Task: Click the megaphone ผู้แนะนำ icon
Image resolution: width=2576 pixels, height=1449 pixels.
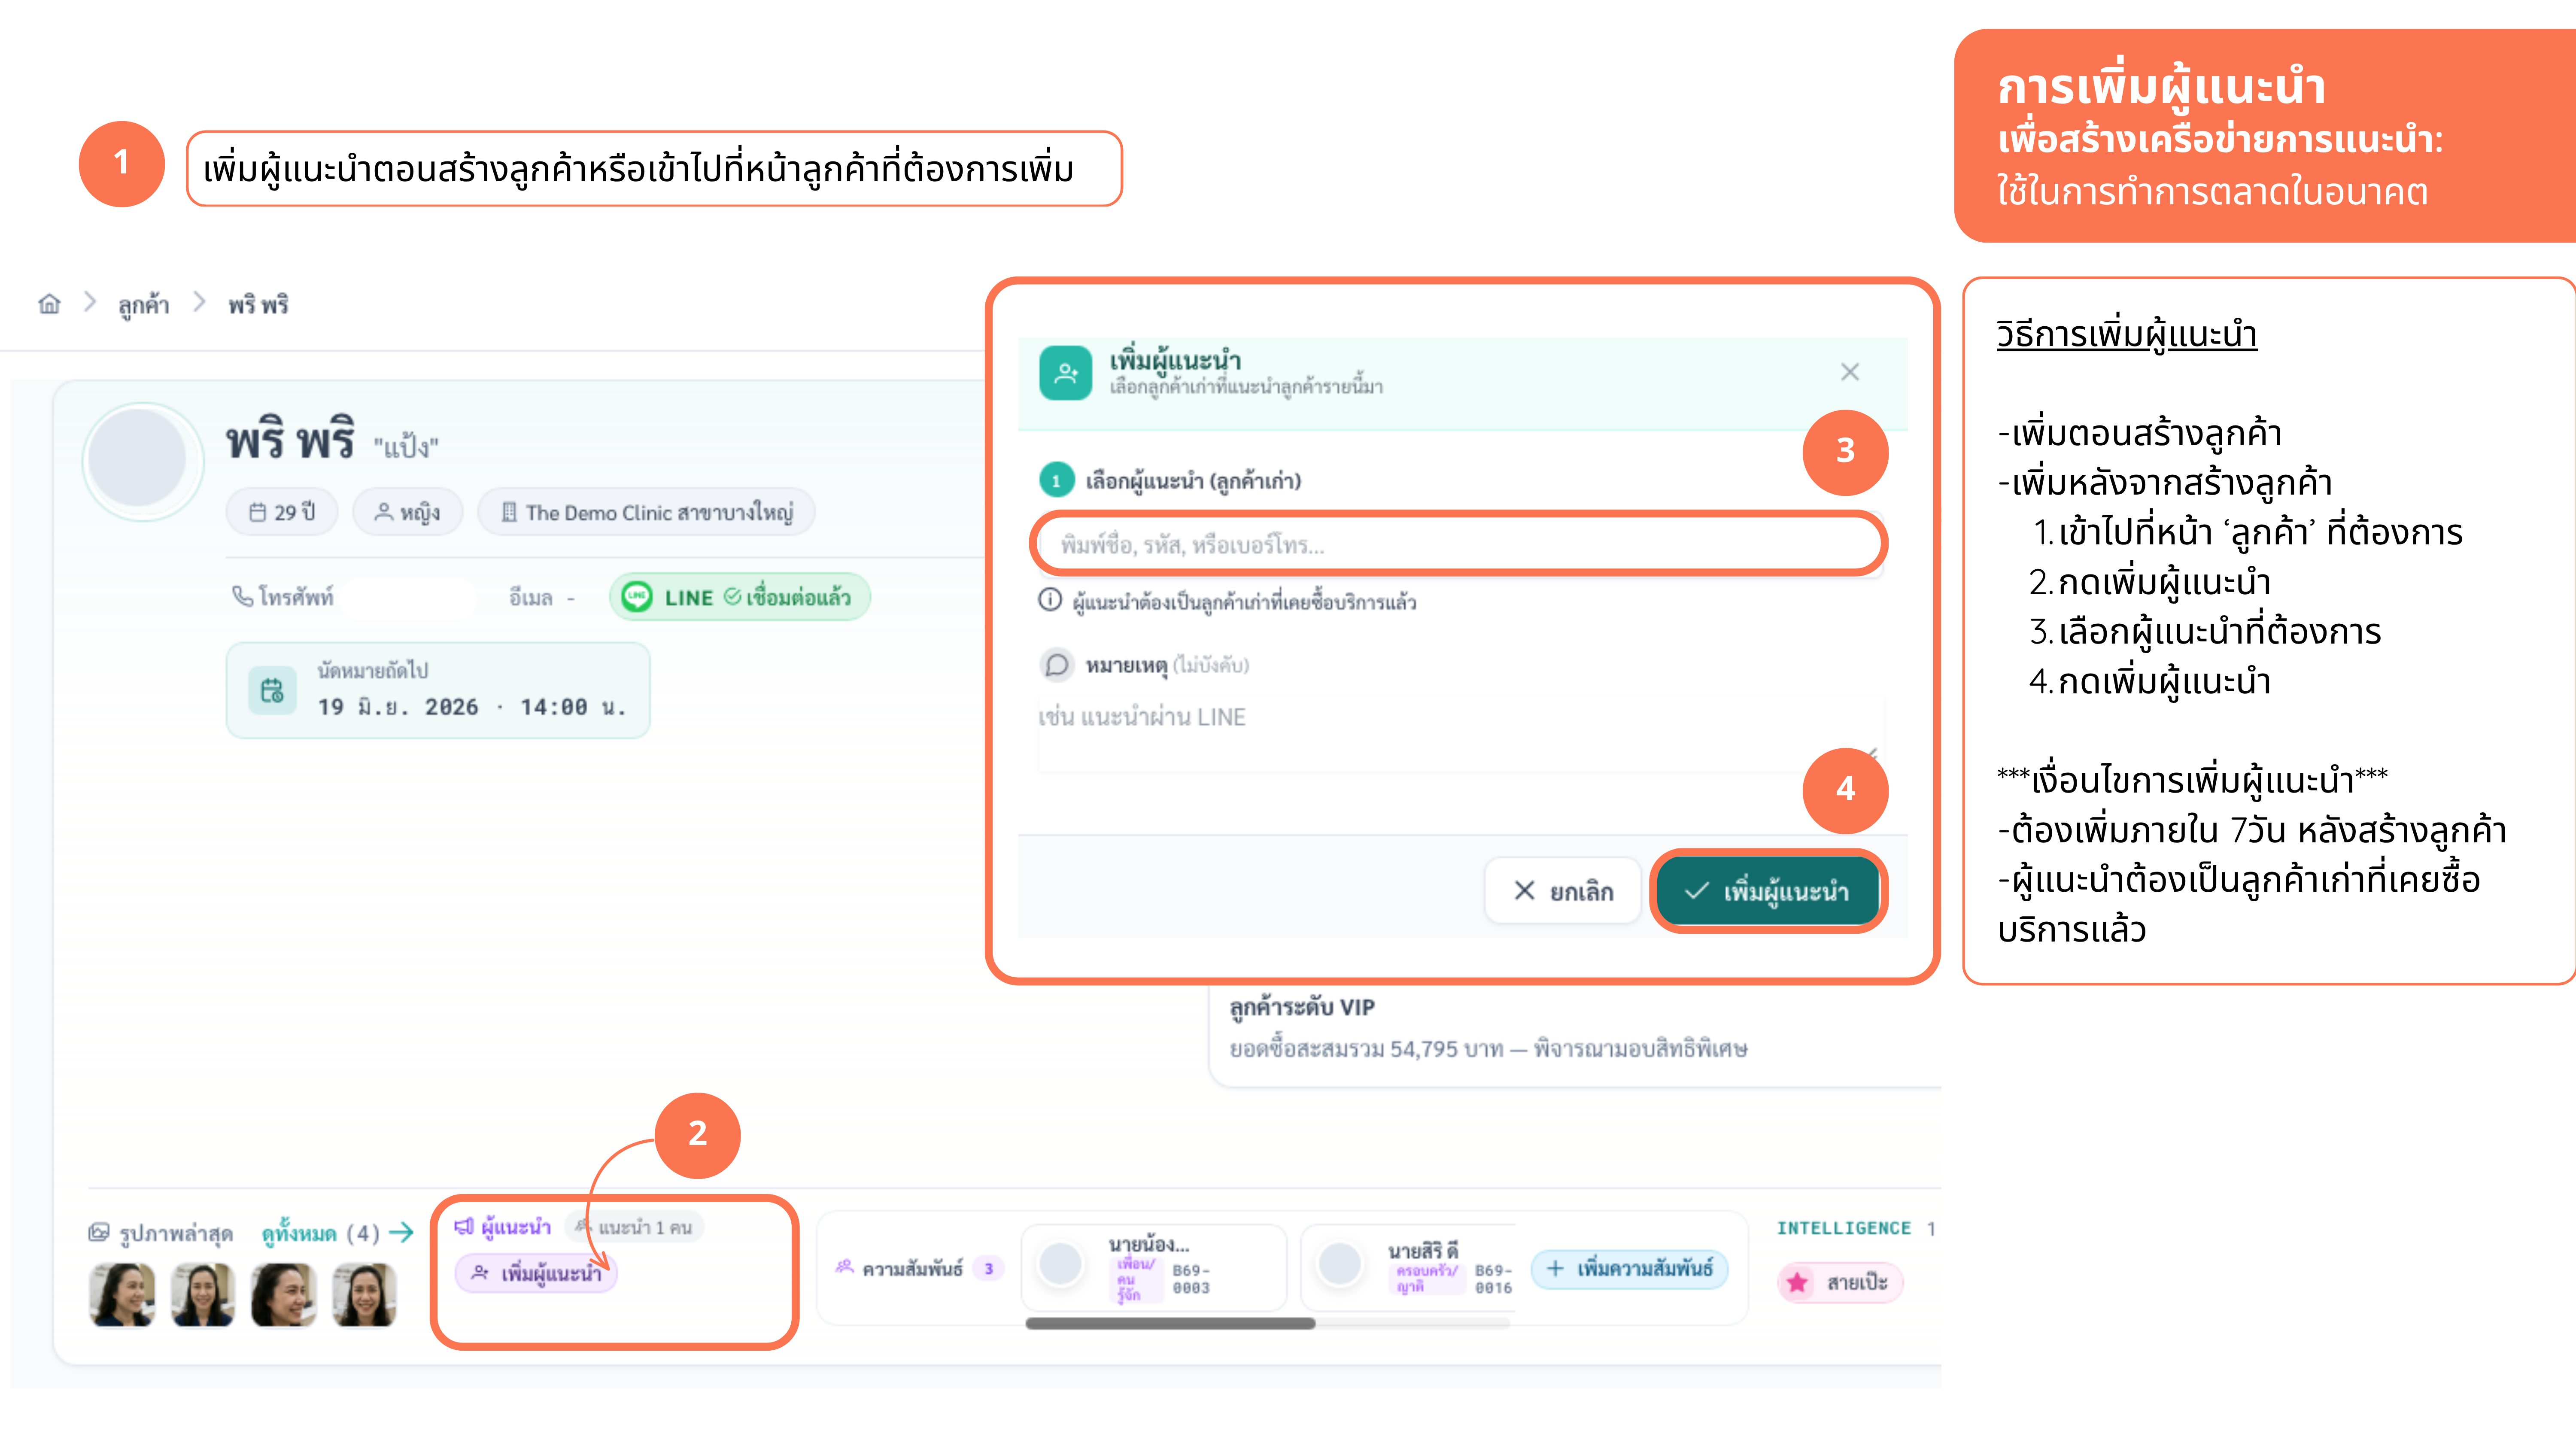Action: (464, 1226)
